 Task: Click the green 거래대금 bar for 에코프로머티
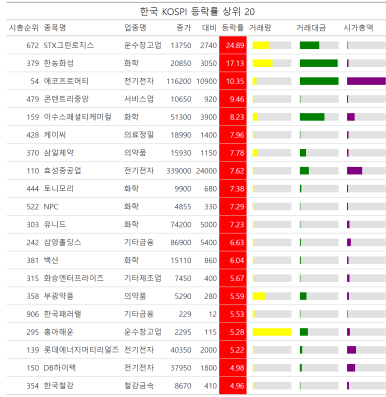point(319,81)
